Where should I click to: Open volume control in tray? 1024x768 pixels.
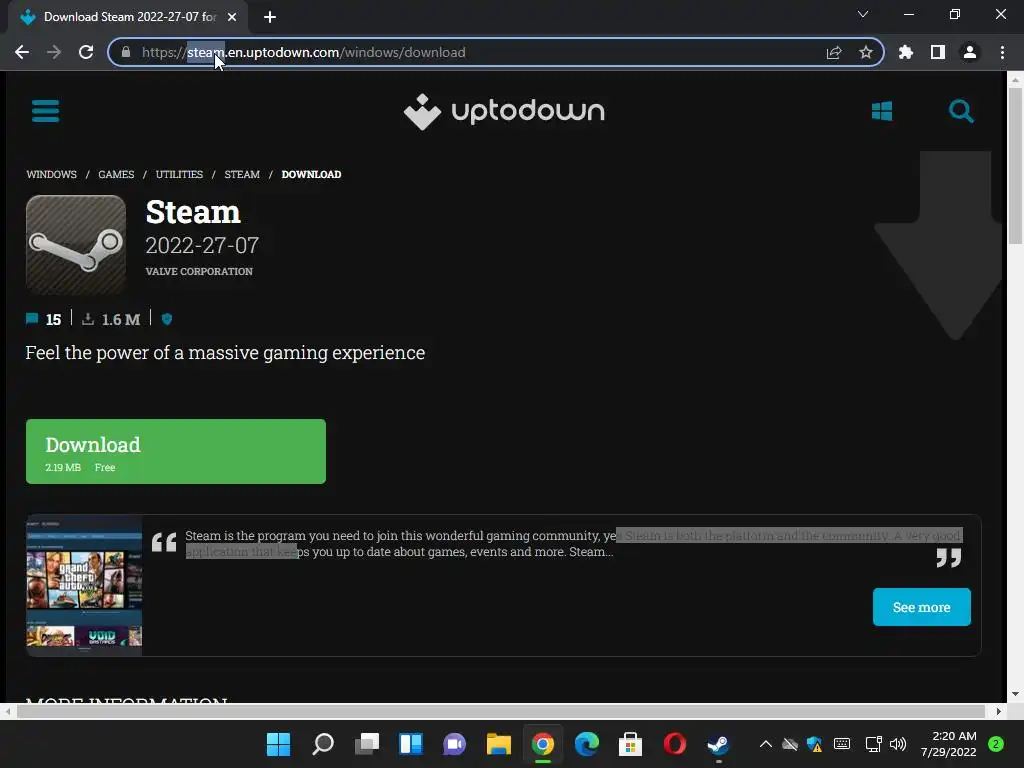[898, 744]
